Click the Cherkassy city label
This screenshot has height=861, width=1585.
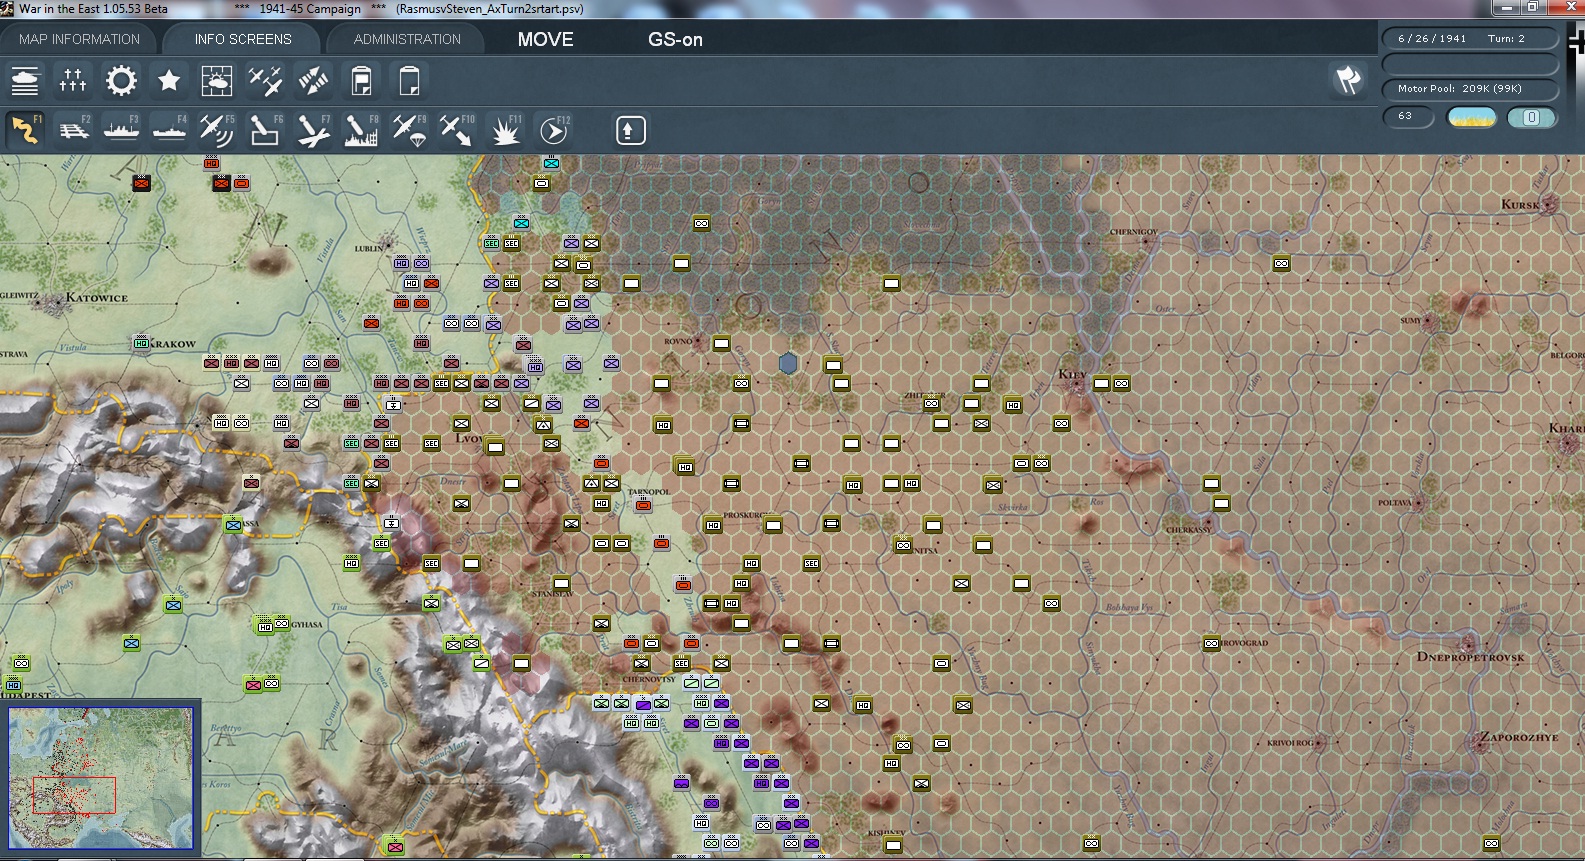click(x=1188, y=530)
